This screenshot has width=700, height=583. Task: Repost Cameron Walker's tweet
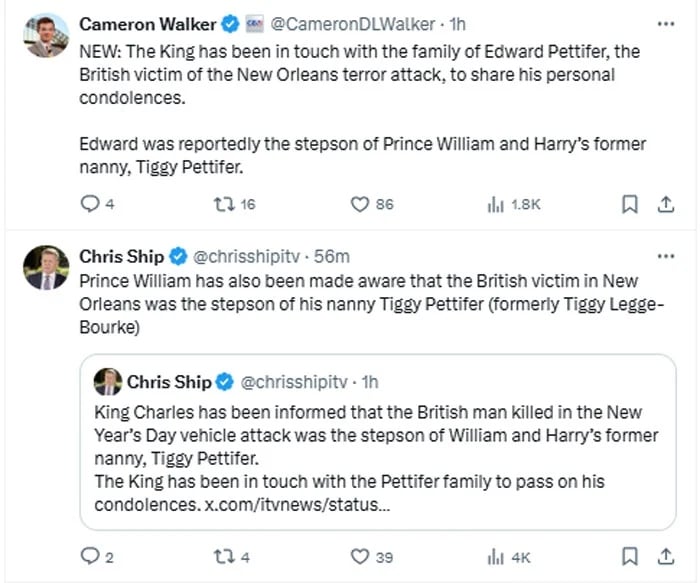pos(225,204)
